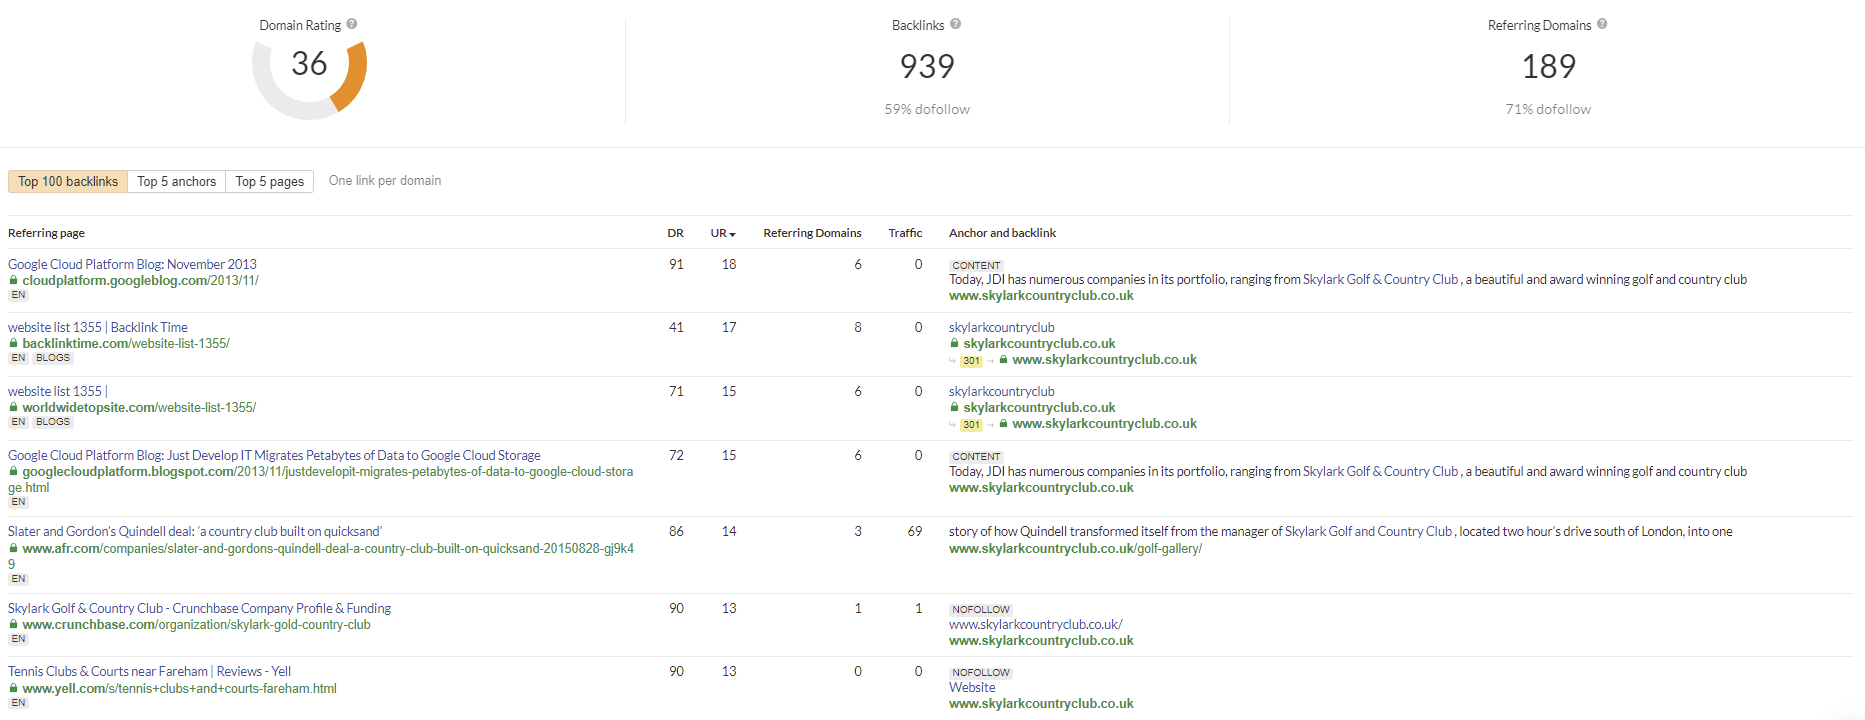Click the NOFOLLOW tag in the Crunchbase row
The image size is (1865, 720).
(x=981, y=610)
